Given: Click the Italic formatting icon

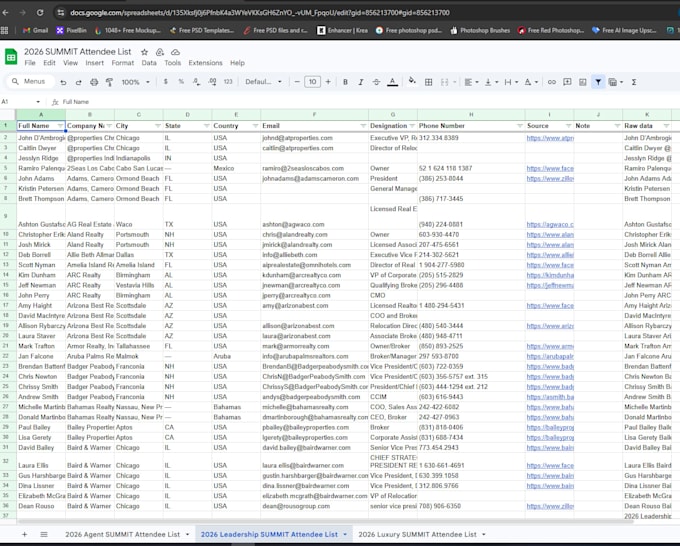Looking at the screenshot, I should coord(361,82).
